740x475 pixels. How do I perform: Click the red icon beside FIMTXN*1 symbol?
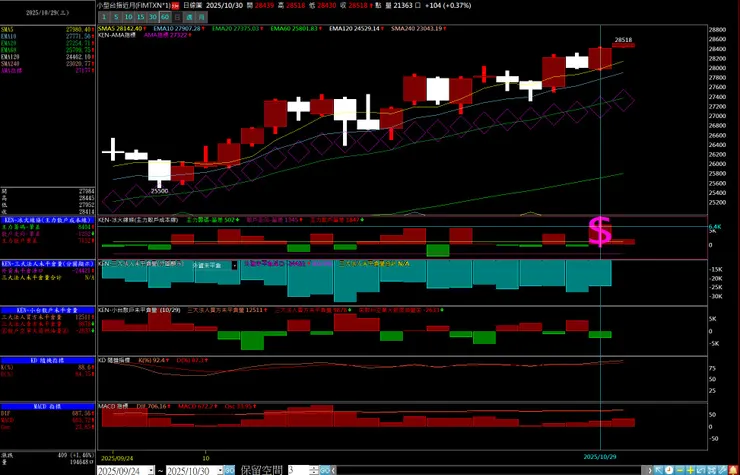[x=175, y=6]
